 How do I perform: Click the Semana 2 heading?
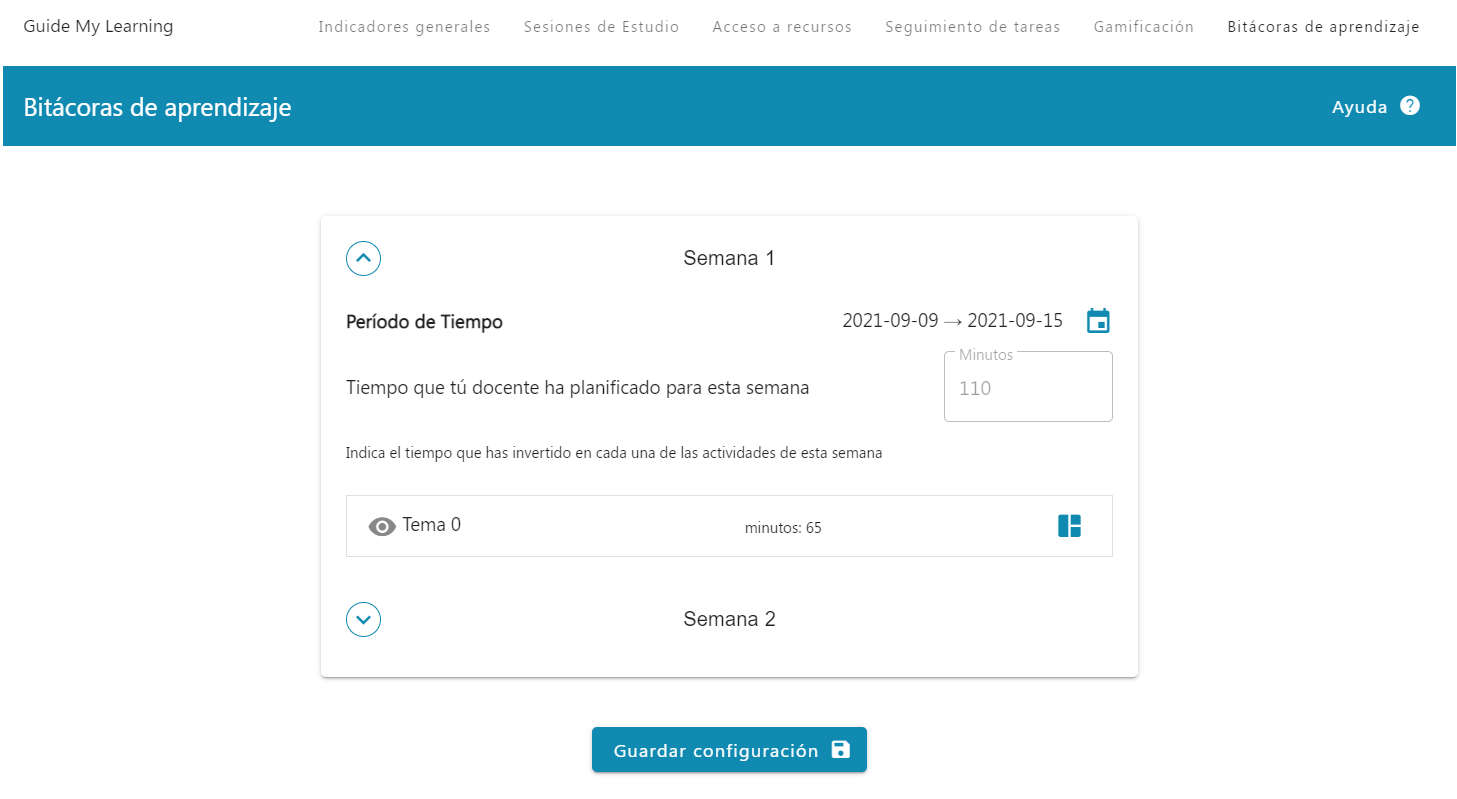click(x=729, y=619)
